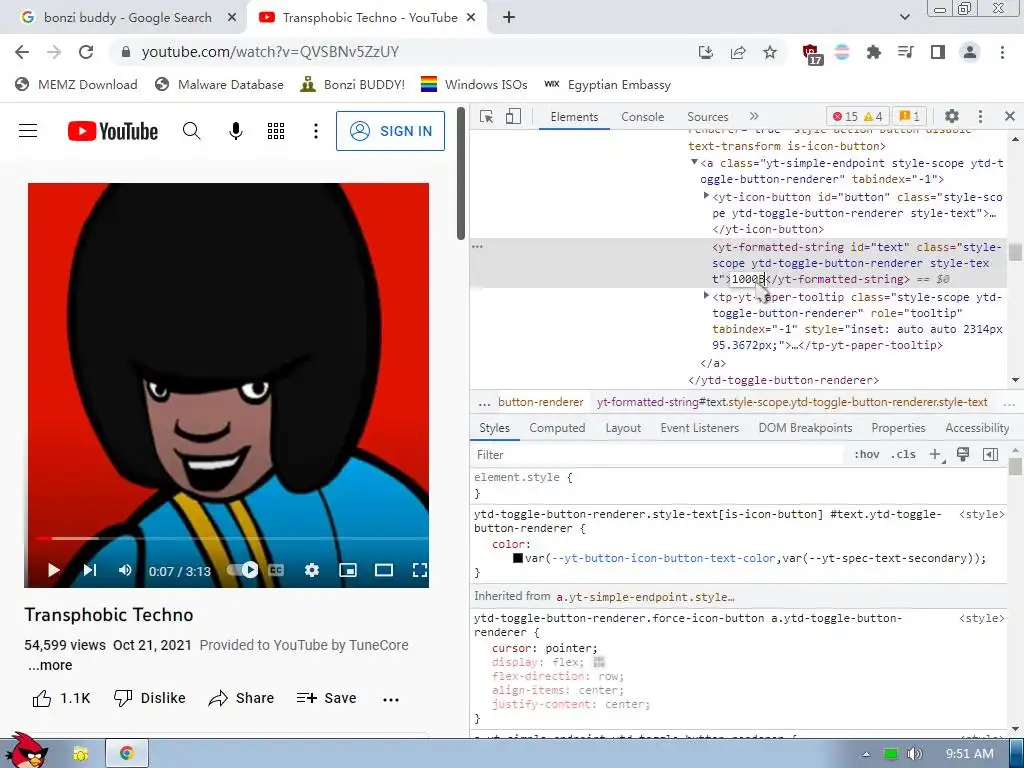Open the DOM Breakpoints tab
The image size is (1024, 768).
pos(805,428)
